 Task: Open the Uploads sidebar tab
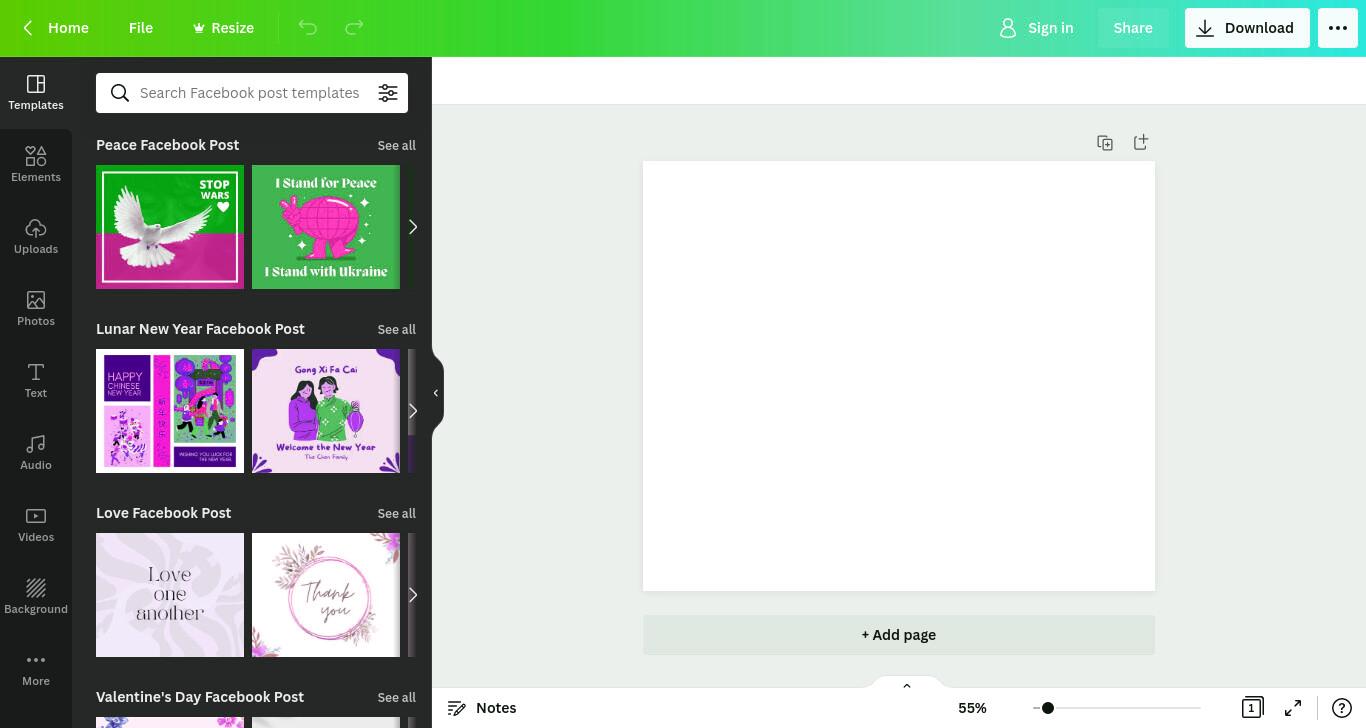[36, 237]
